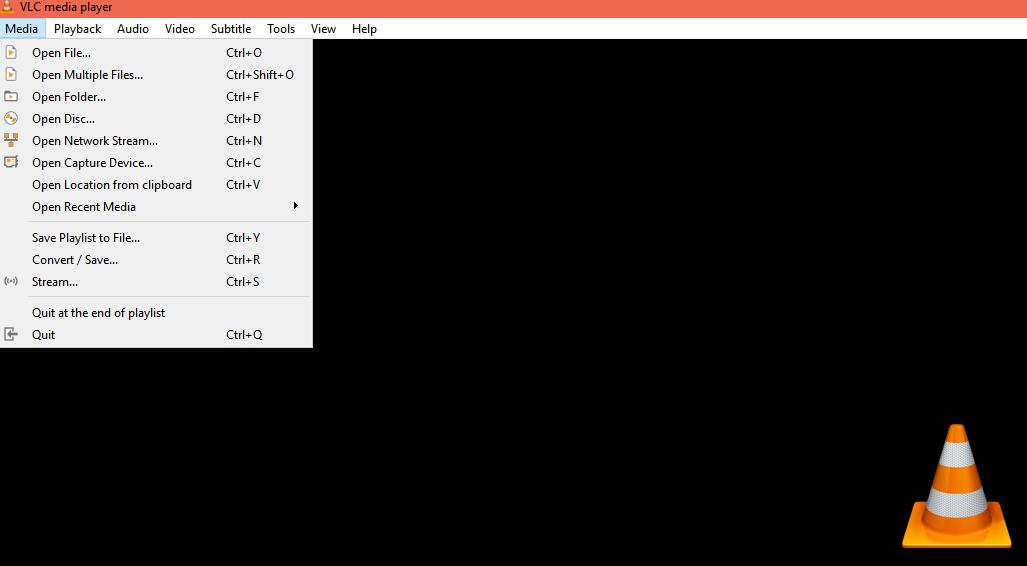Select Open Multiple Files... entry

[x=156, y=75]
